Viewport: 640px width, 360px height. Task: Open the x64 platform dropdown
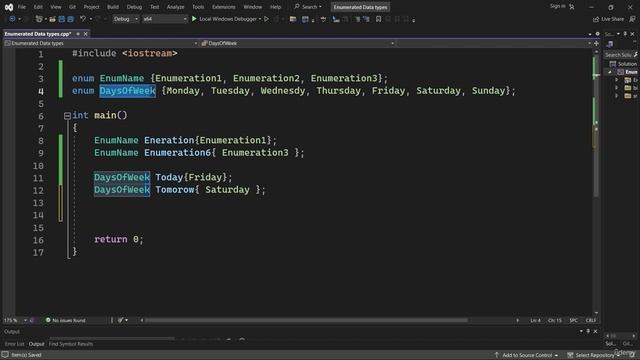(164, 19)
